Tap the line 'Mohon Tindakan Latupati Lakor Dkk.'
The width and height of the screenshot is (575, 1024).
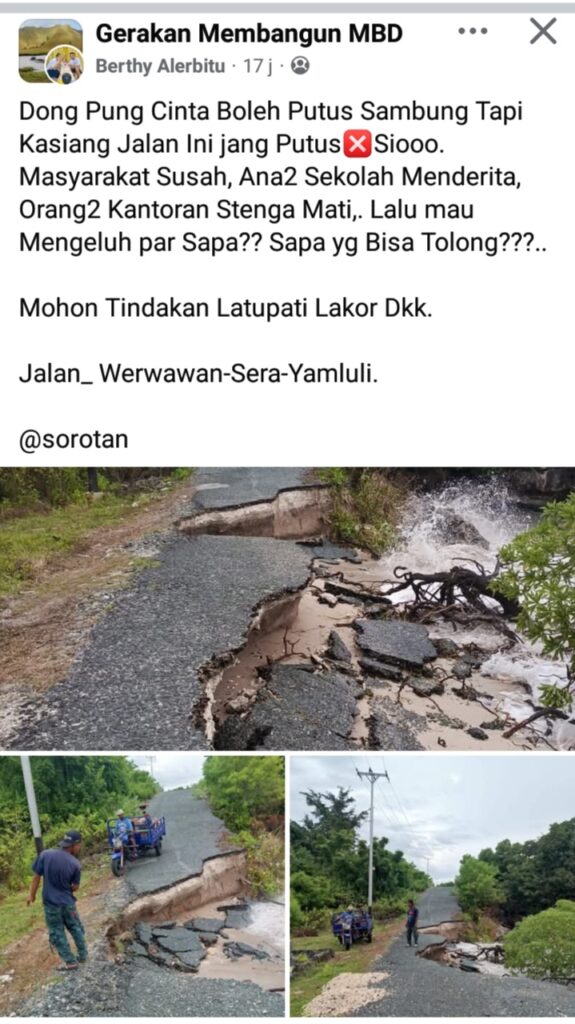[225, 308]
